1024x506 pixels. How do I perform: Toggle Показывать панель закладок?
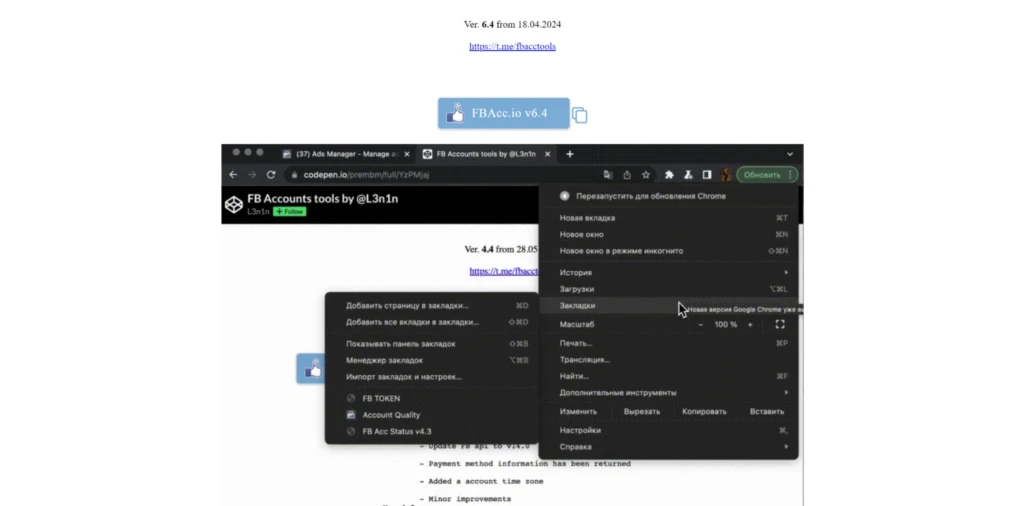432,343
